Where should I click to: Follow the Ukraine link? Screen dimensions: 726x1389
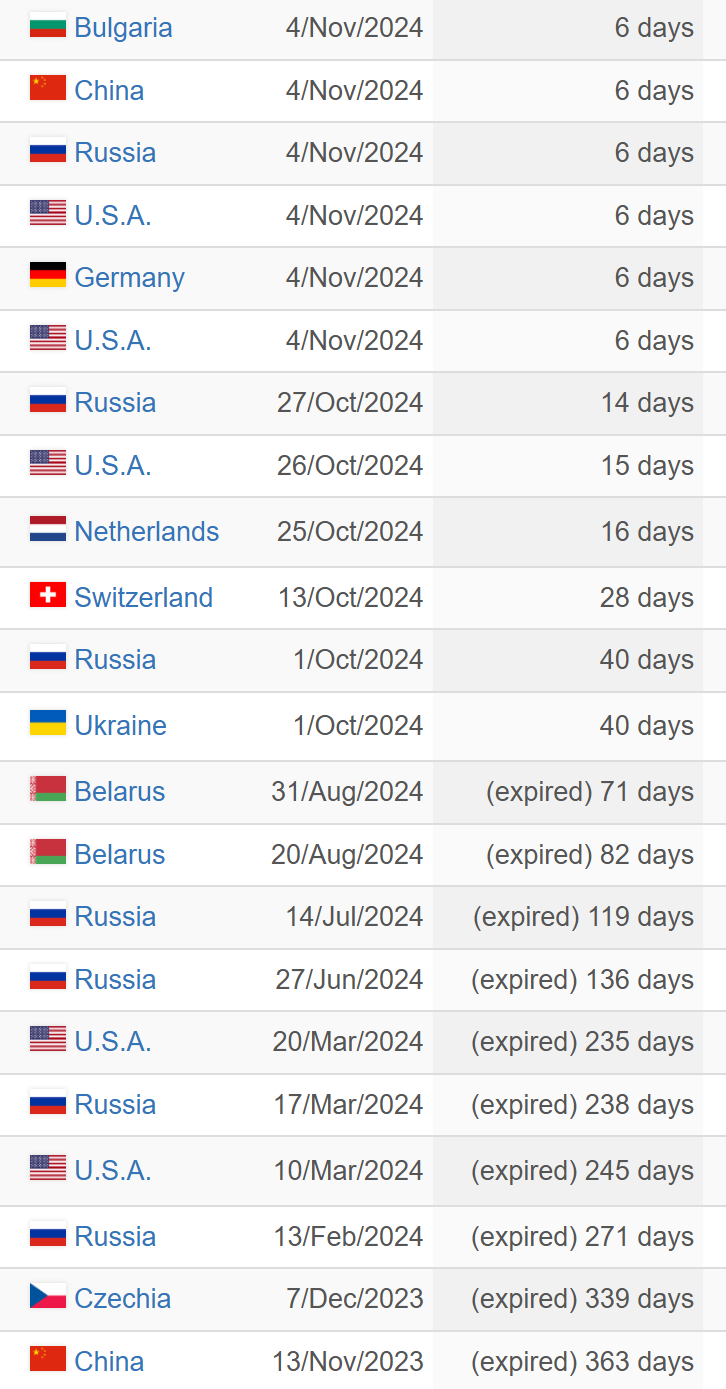[x=121, y=725]
